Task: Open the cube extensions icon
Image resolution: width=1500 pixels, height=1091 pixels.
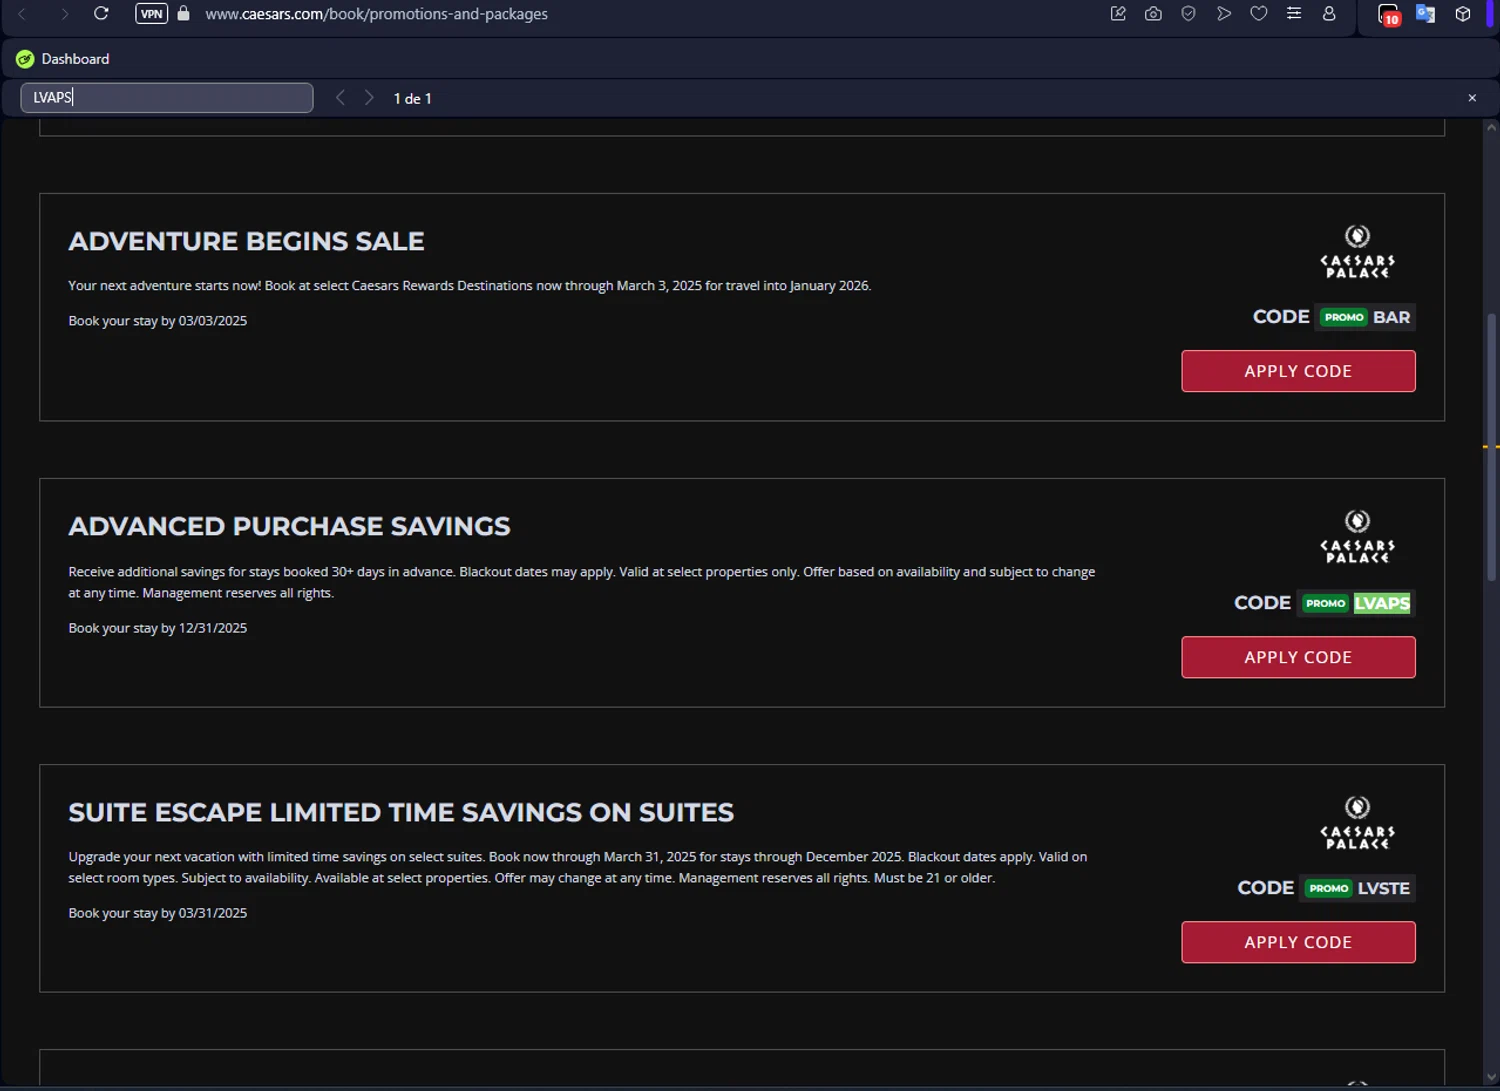Action: (1463, 14)
